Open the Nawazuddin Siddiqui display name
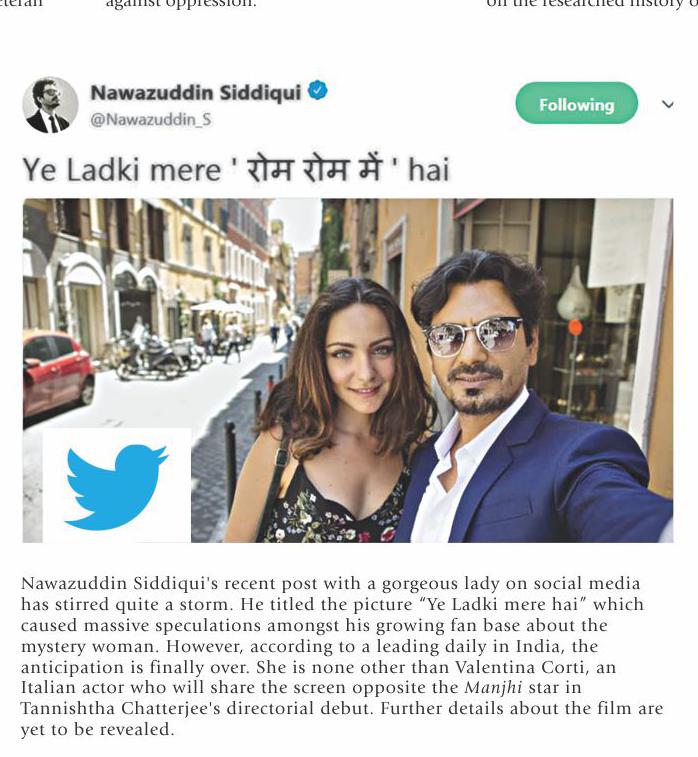Viewport: 698px width, 757px height. pyautogui.click(x=195, y=92)
